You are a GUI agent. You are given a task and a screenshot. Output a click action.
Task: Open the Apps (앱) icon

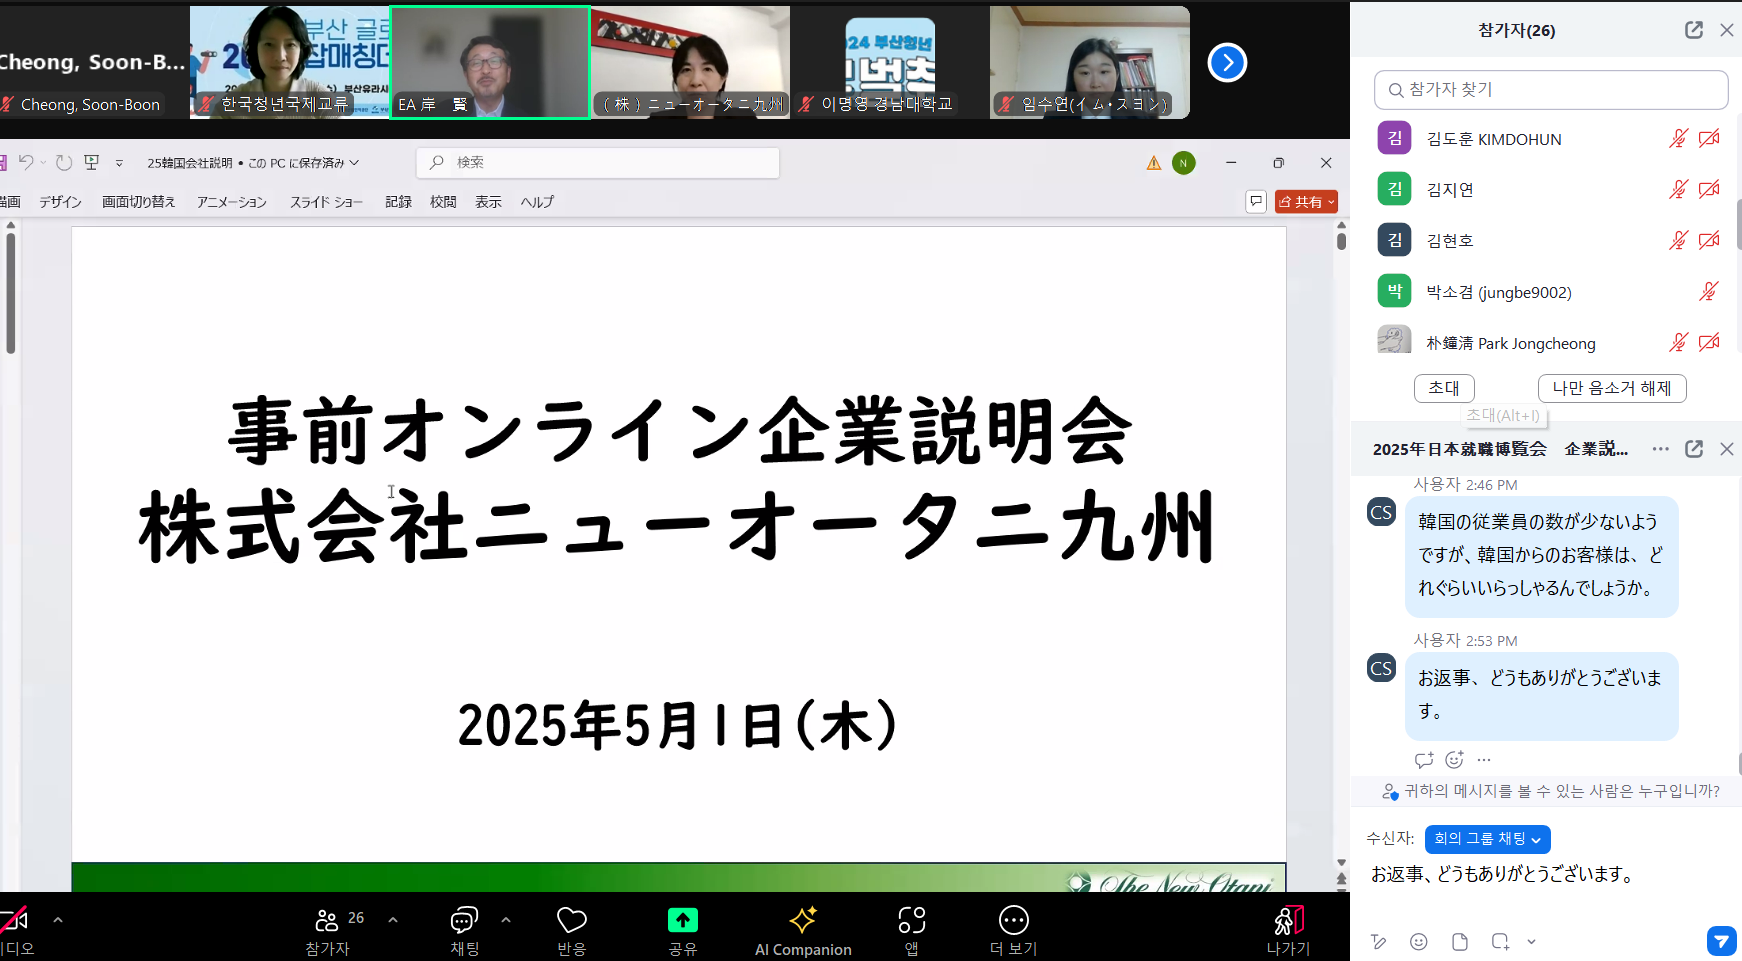(x=911, y=920)
